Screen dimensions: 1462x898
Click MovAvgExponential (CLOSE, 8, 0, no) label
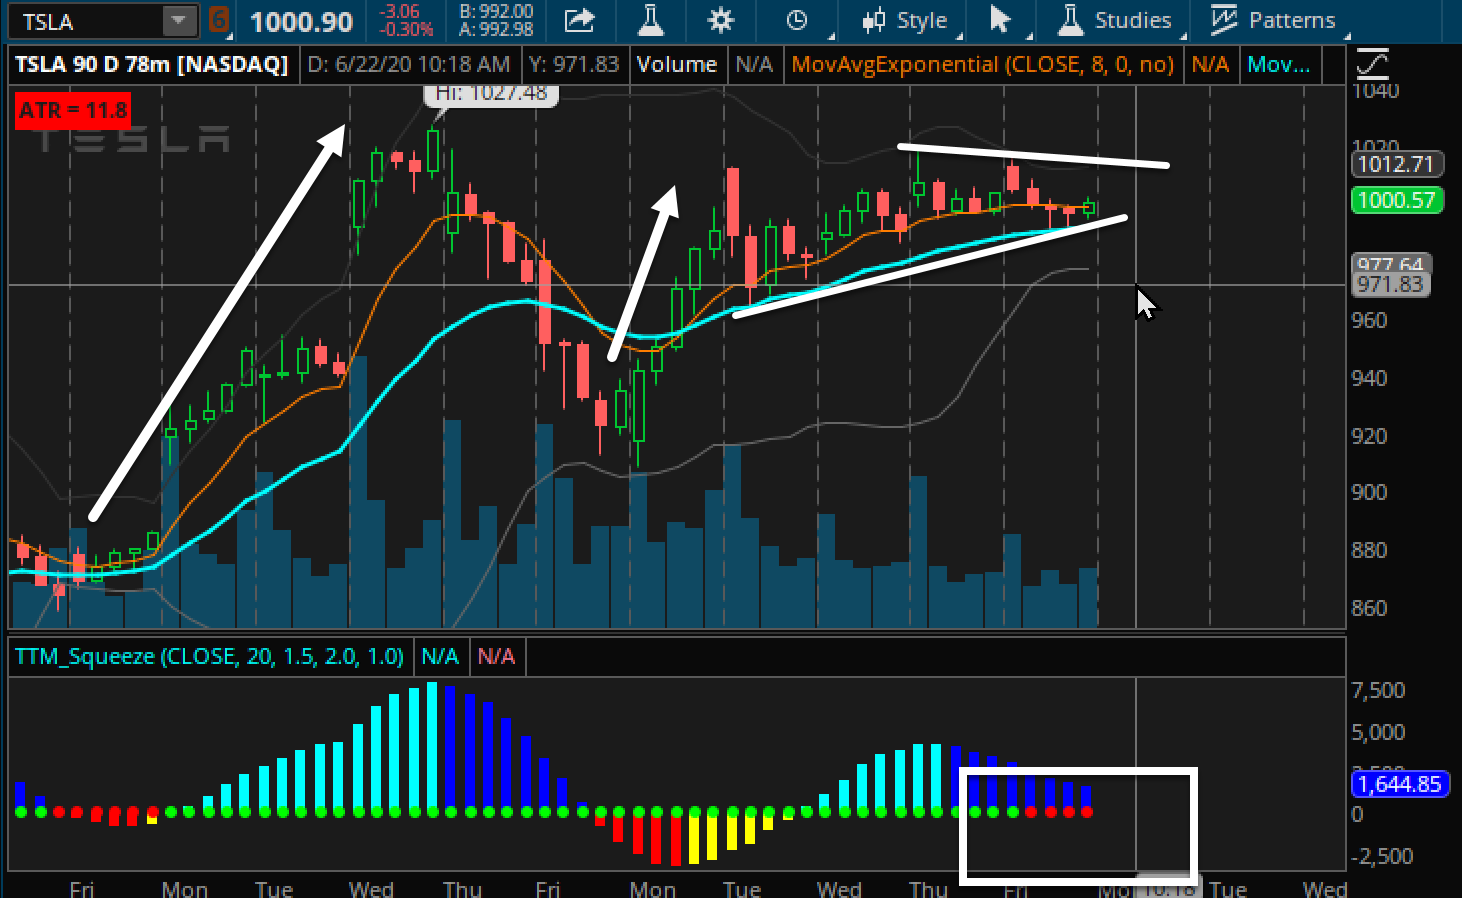(983, 65)
